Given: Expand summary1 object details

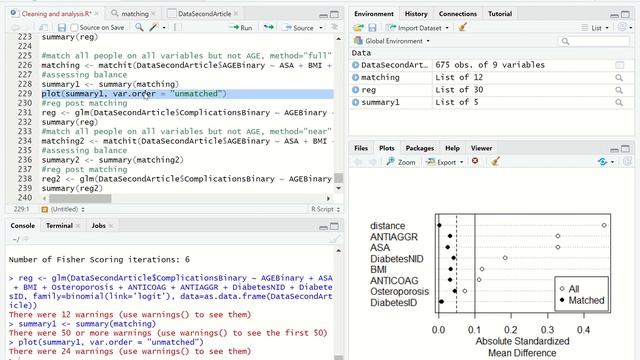Looking at the screenshot, I should coord(356,102).
